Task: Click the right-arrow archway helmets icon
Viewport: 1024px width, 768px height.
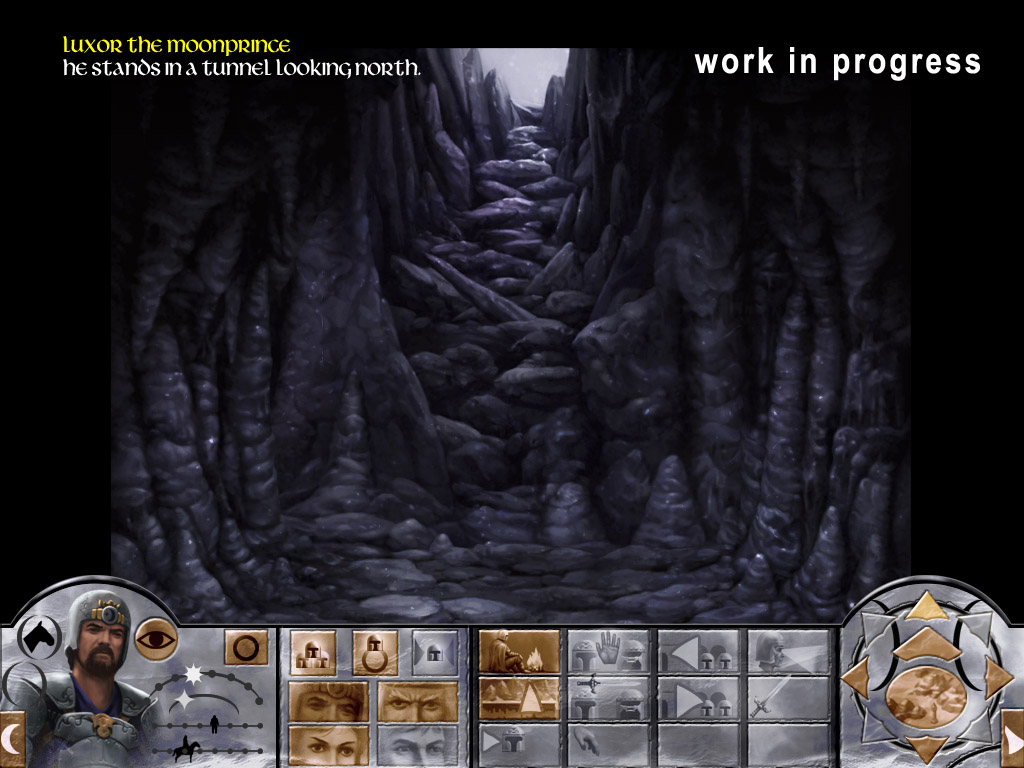Action: pos(698,698)
